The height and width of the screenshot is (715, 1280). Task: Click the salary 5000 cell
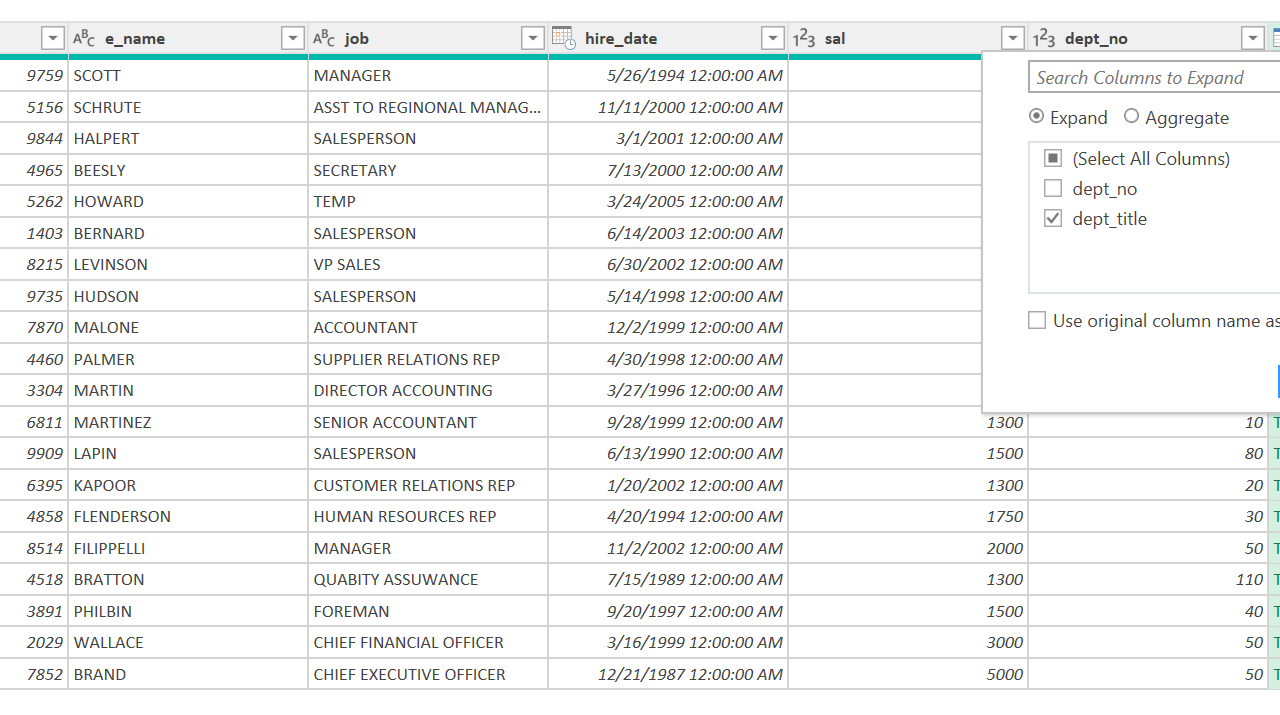908,674
